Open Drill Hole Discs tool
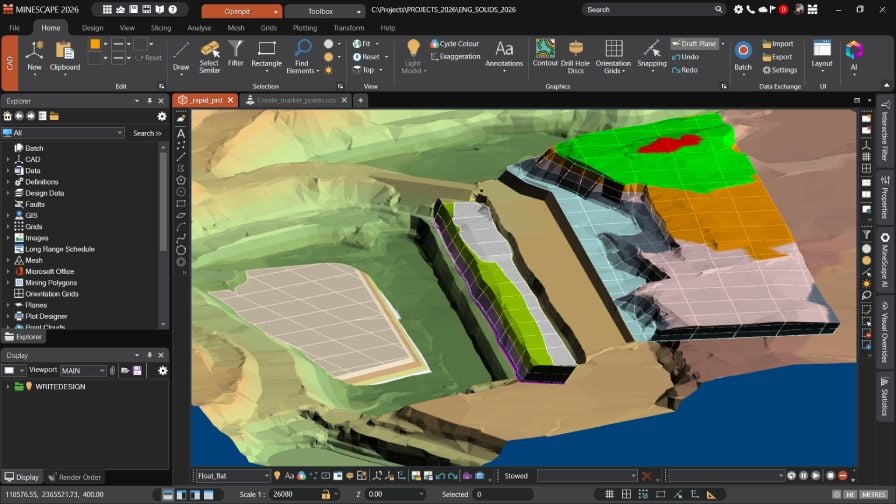 (x=575, y=57)
